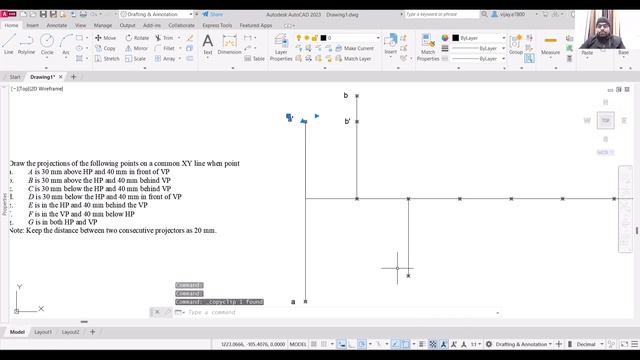Open the Layout1 tab
640x360 pixels.
pos(43,332)
